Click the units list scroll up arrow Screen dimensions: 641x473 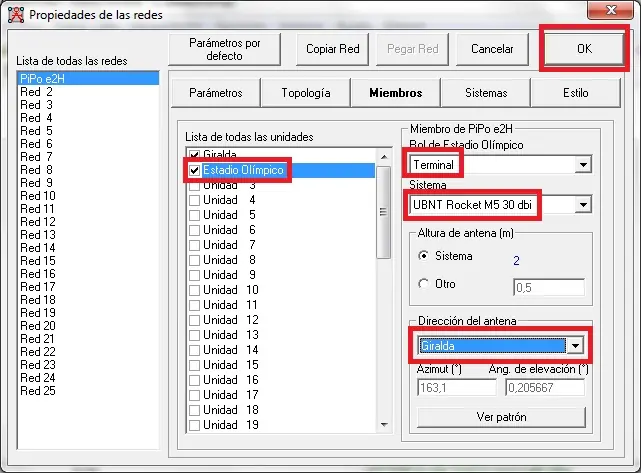tap(383, 157)
